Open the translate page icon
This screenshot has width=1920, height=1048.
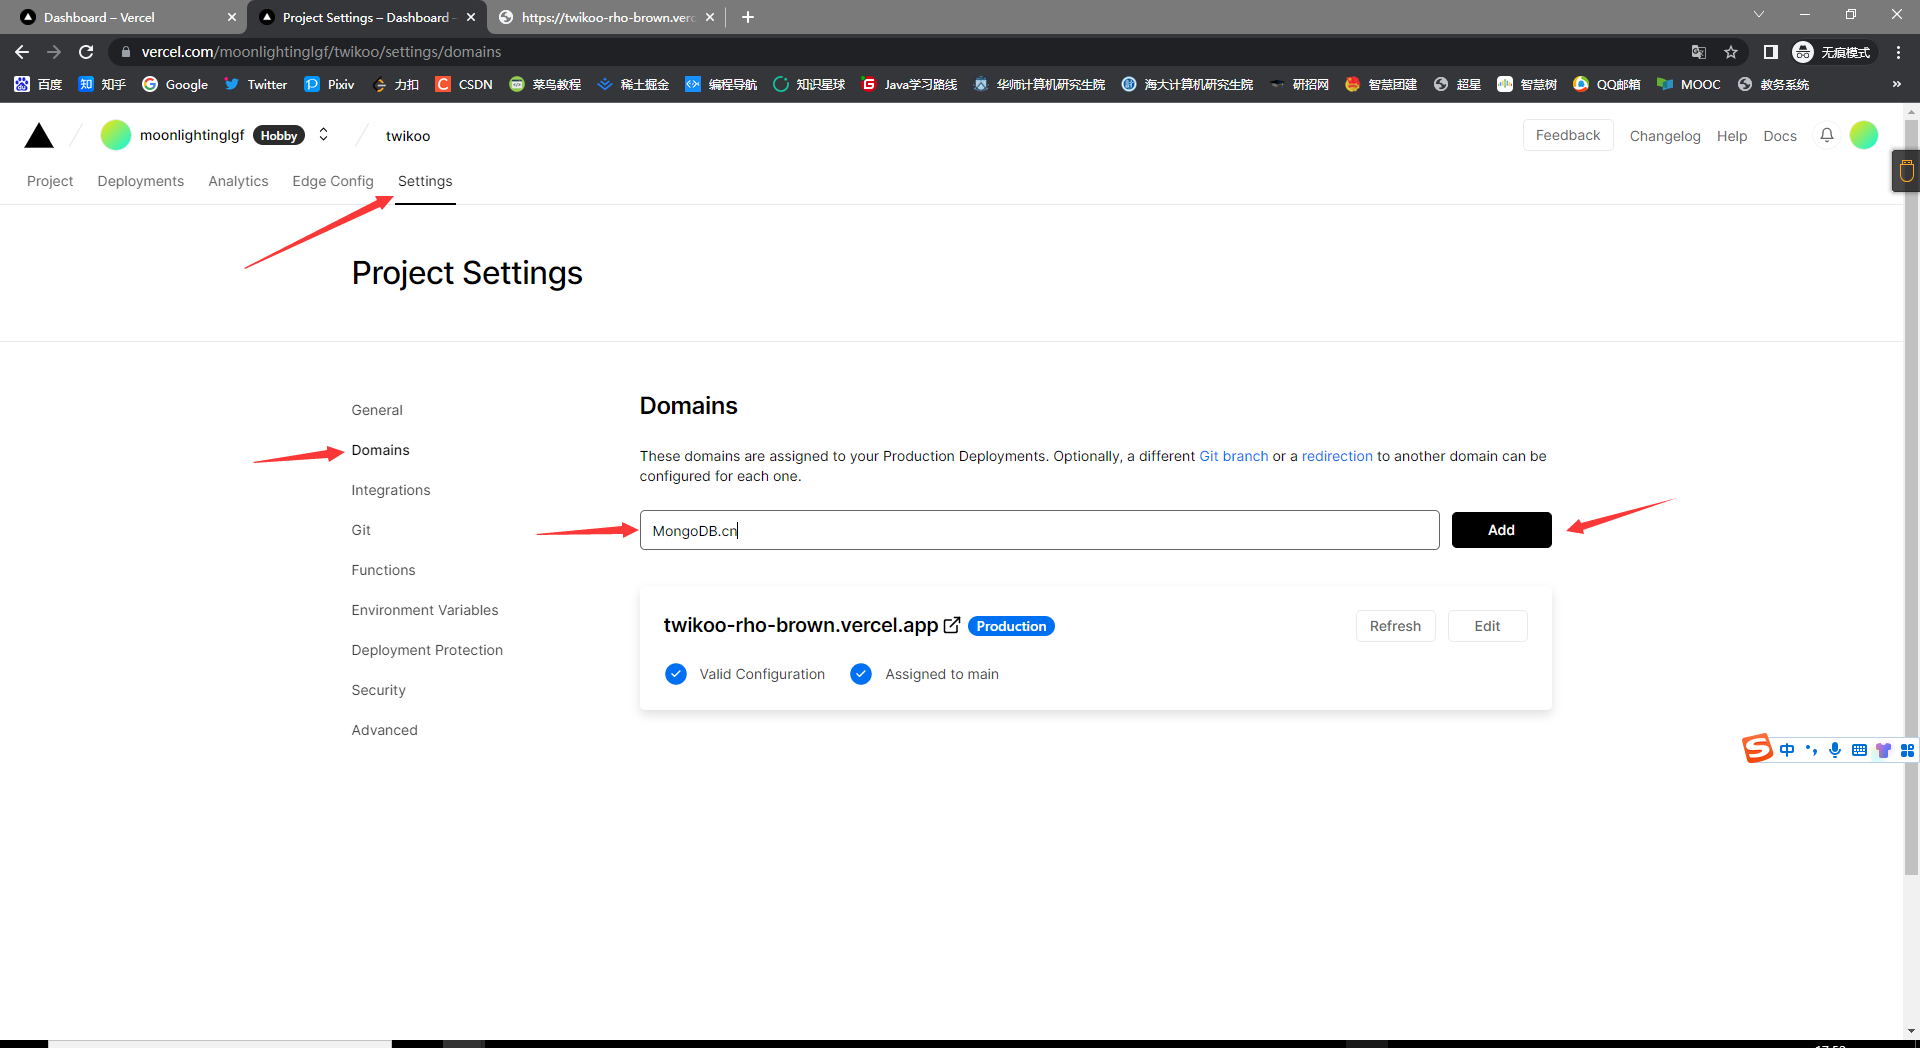click(1698, 52)
